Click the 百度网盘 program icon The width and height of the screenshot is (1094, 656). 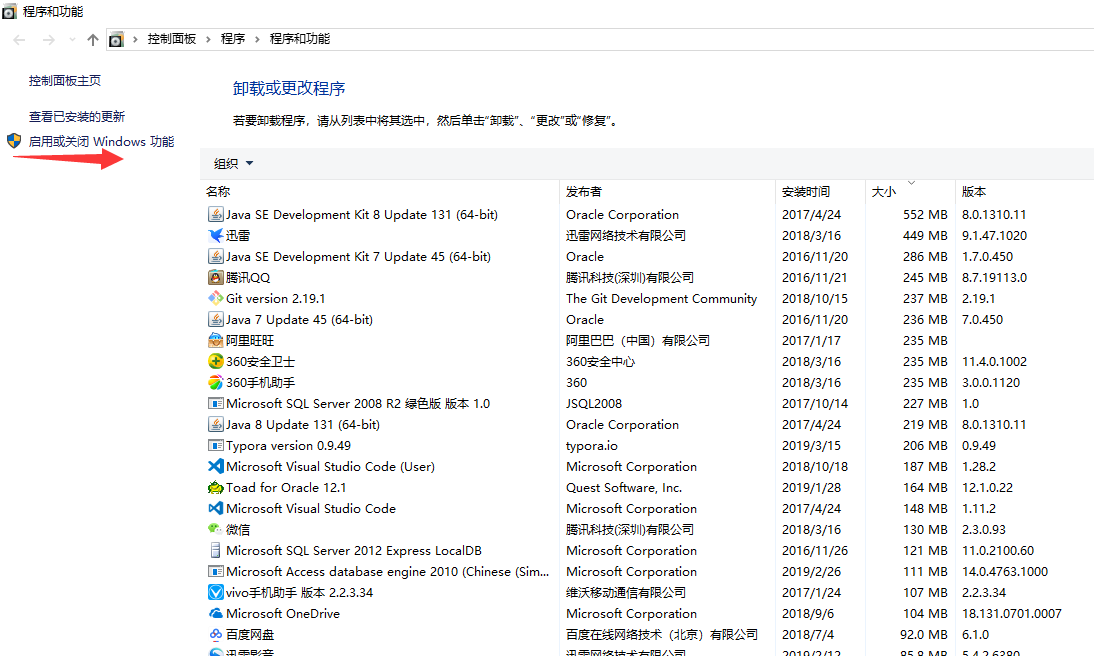click(x=215, y=635)
